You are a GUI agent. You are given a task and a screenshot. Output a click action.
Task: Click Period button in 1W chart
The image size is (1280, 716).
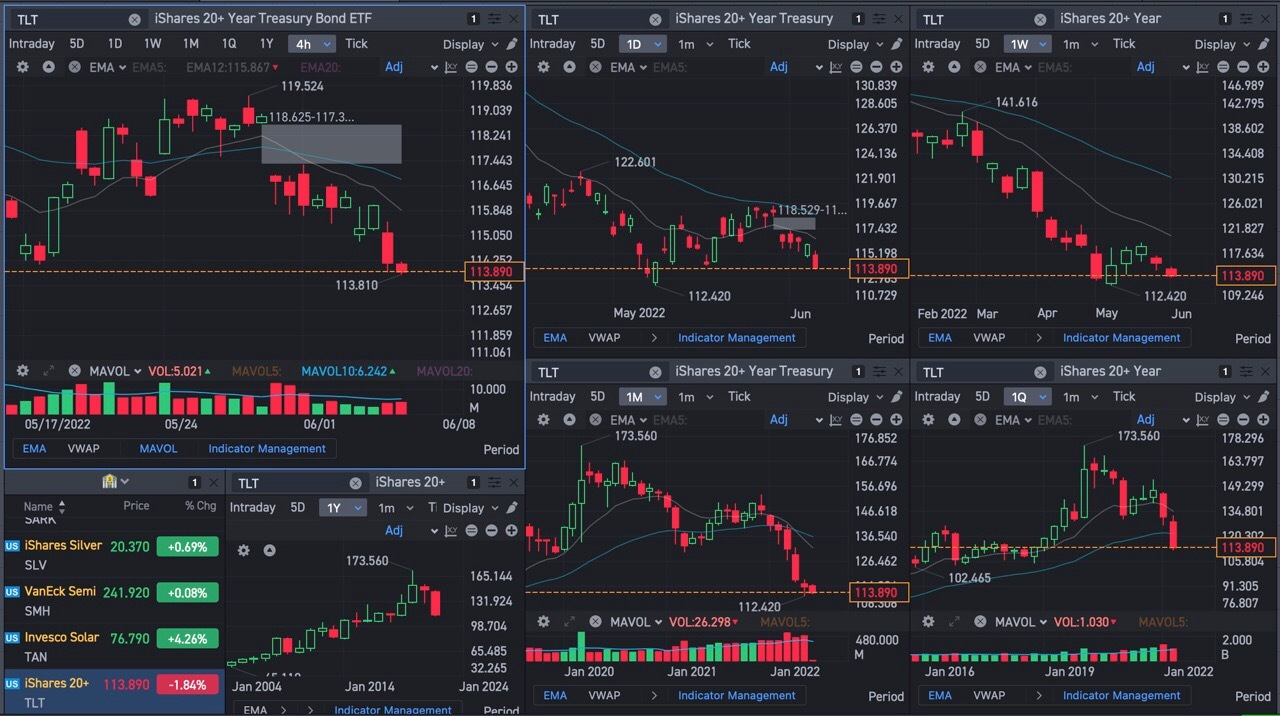pos(1253,339)
